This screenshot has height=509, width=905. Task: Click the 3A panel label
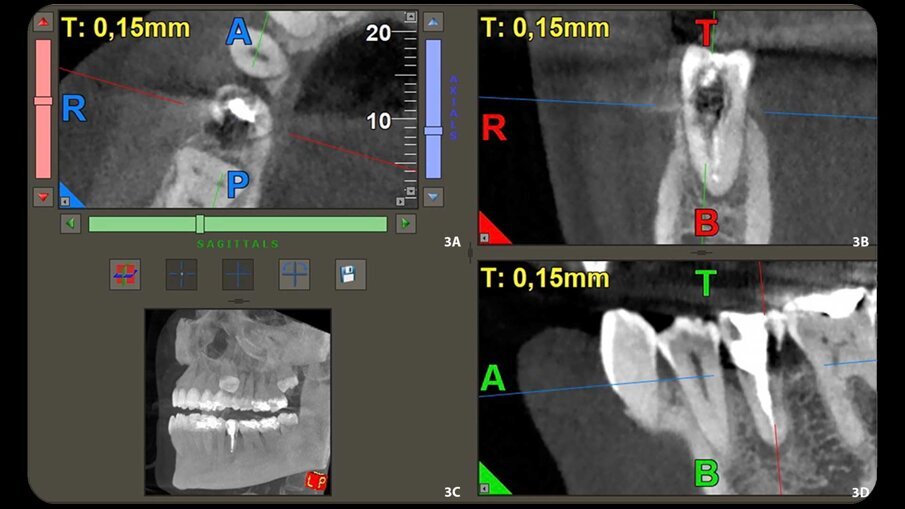pos(452,242)
